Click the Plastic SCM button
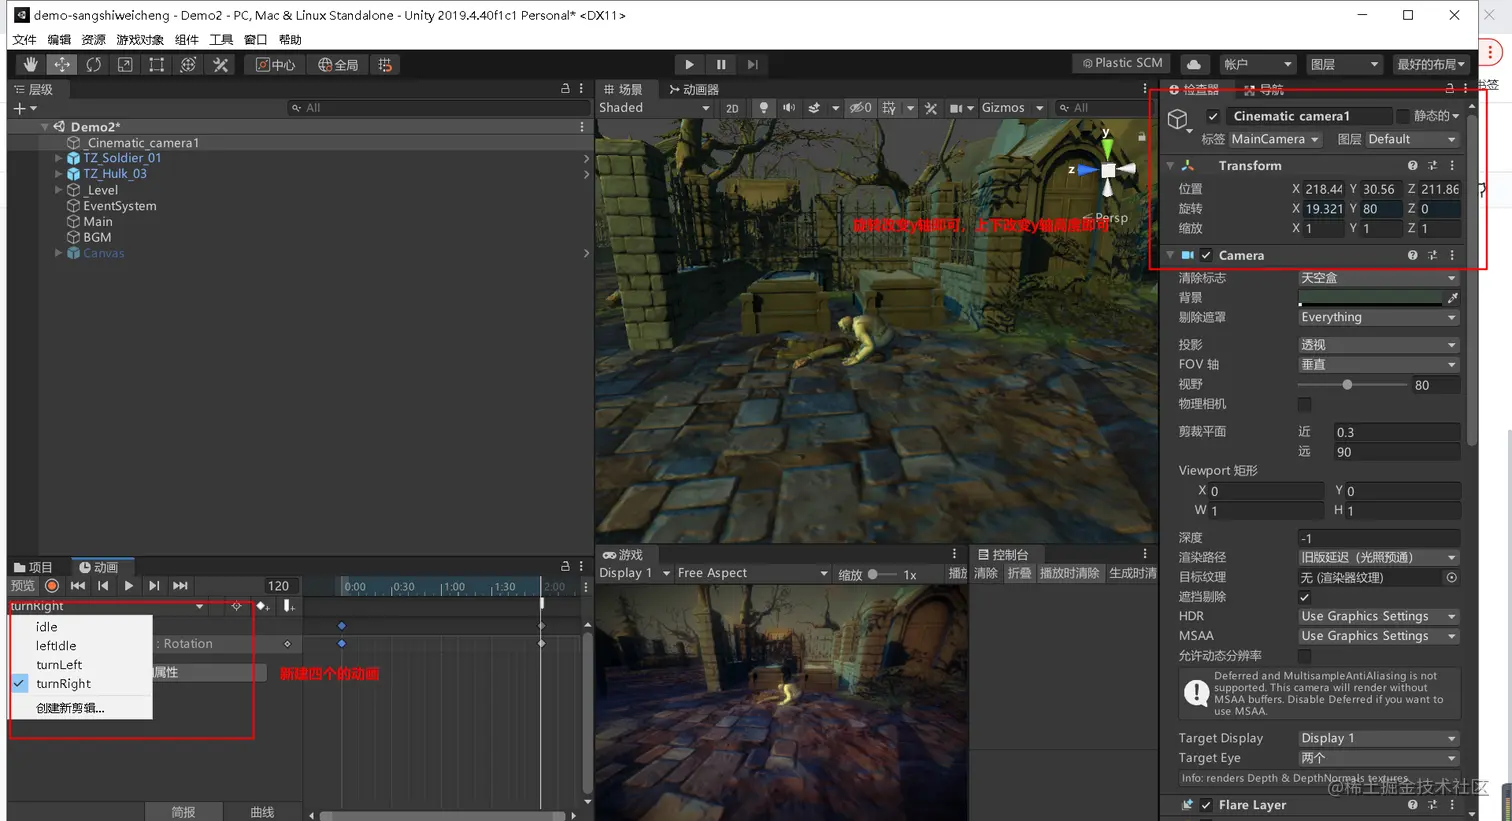Viewport: 1512px width, 821px height. (x=1121, y=63)
